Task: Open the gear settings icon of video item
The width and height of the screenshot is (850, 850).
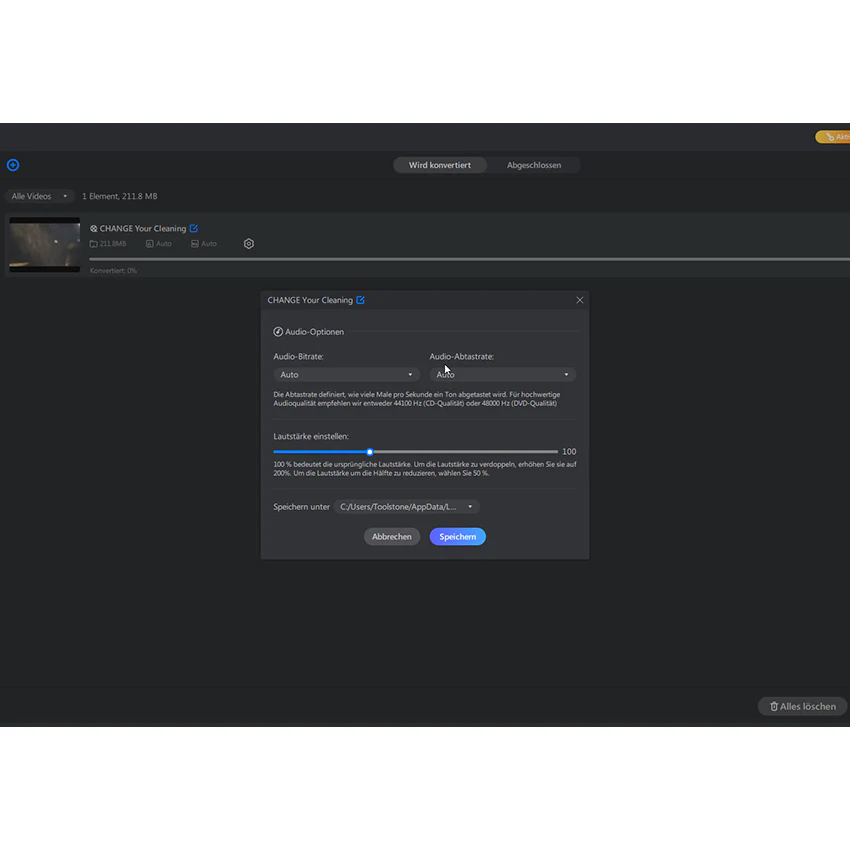Action: 249,244
